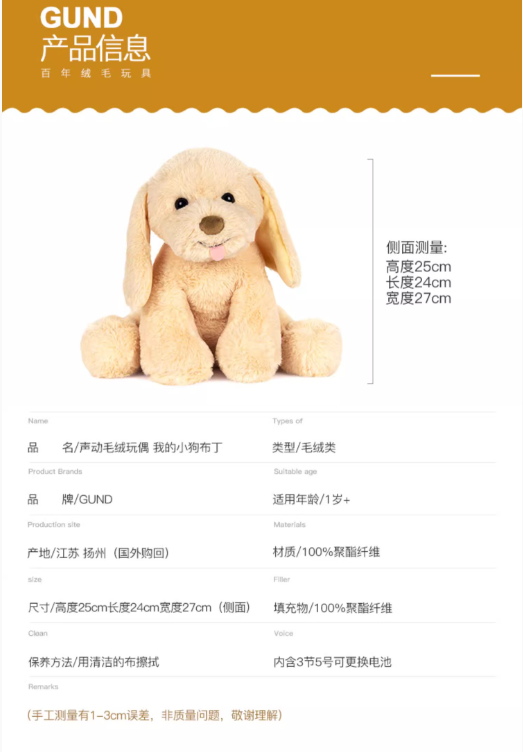
Task: Select the white line in header banner
Action: click(455, 75)
